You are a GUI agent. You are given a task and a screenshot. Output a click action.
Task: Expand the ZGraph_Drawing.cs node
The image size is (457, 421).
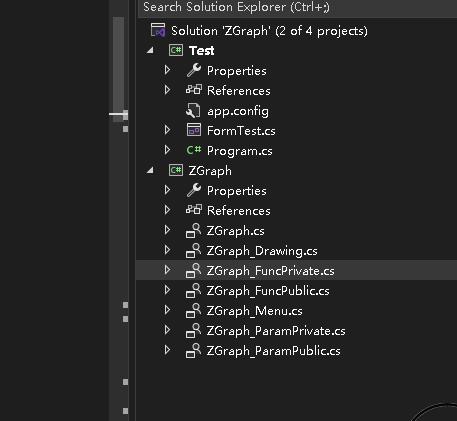(167, 250)
